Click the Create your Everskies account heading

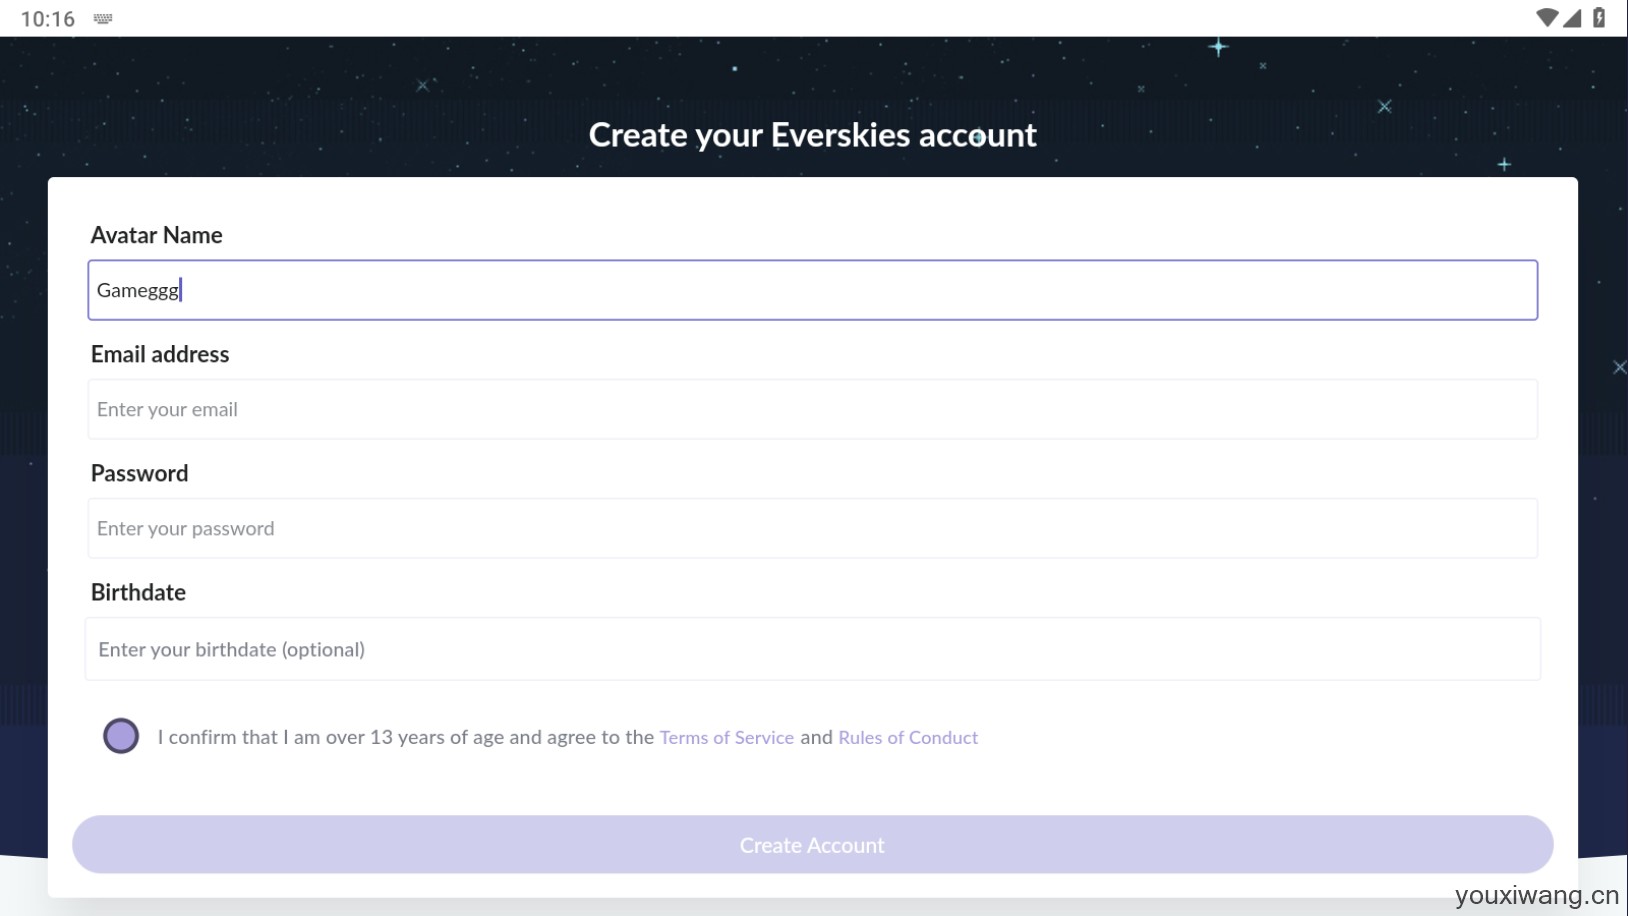pos(812,135)
